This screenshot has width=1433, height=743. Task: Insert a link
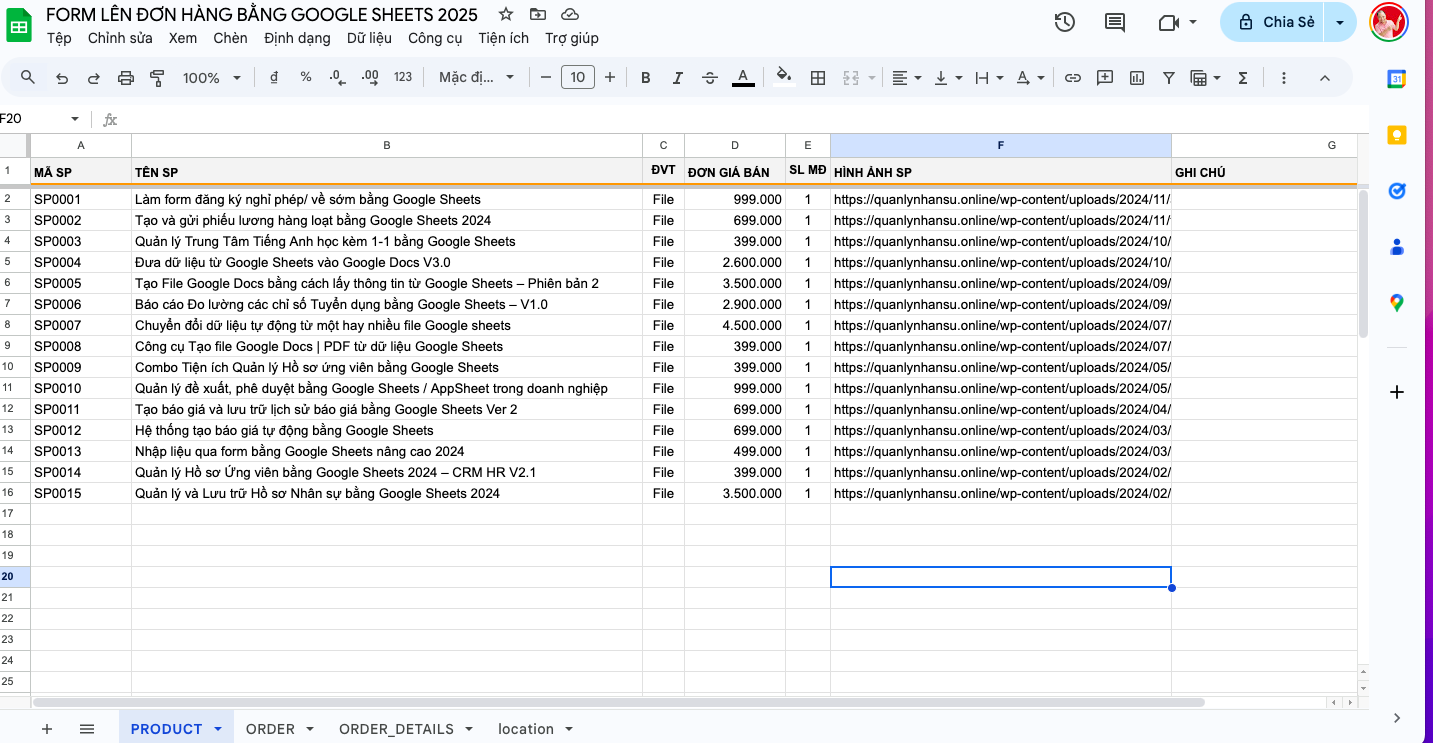click(x=1071, y=77)
